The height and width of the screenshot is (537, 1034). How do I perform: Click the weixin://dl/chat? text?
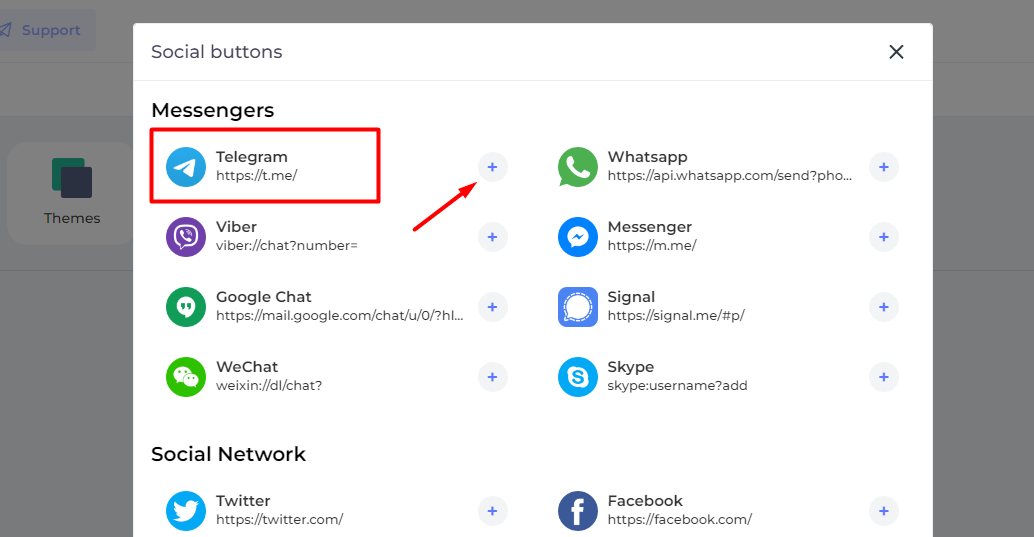pos(269,385)
